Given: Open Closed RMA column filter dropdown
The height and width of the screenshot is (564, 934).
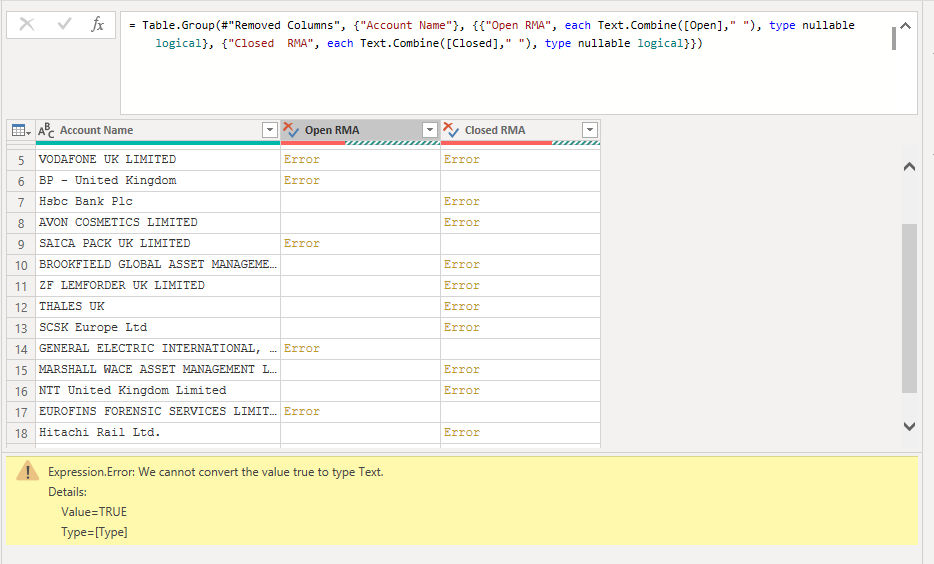Looking at the screenshot, I should click(x=590, y=130).
